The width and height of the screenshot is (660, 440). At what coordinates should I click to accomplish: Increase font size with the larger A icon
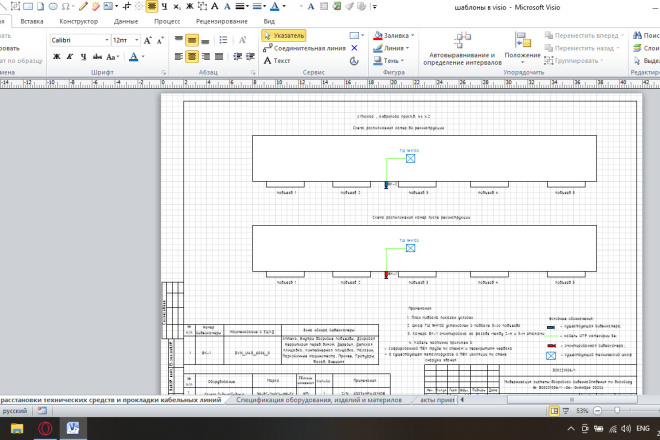pos(147,40)
